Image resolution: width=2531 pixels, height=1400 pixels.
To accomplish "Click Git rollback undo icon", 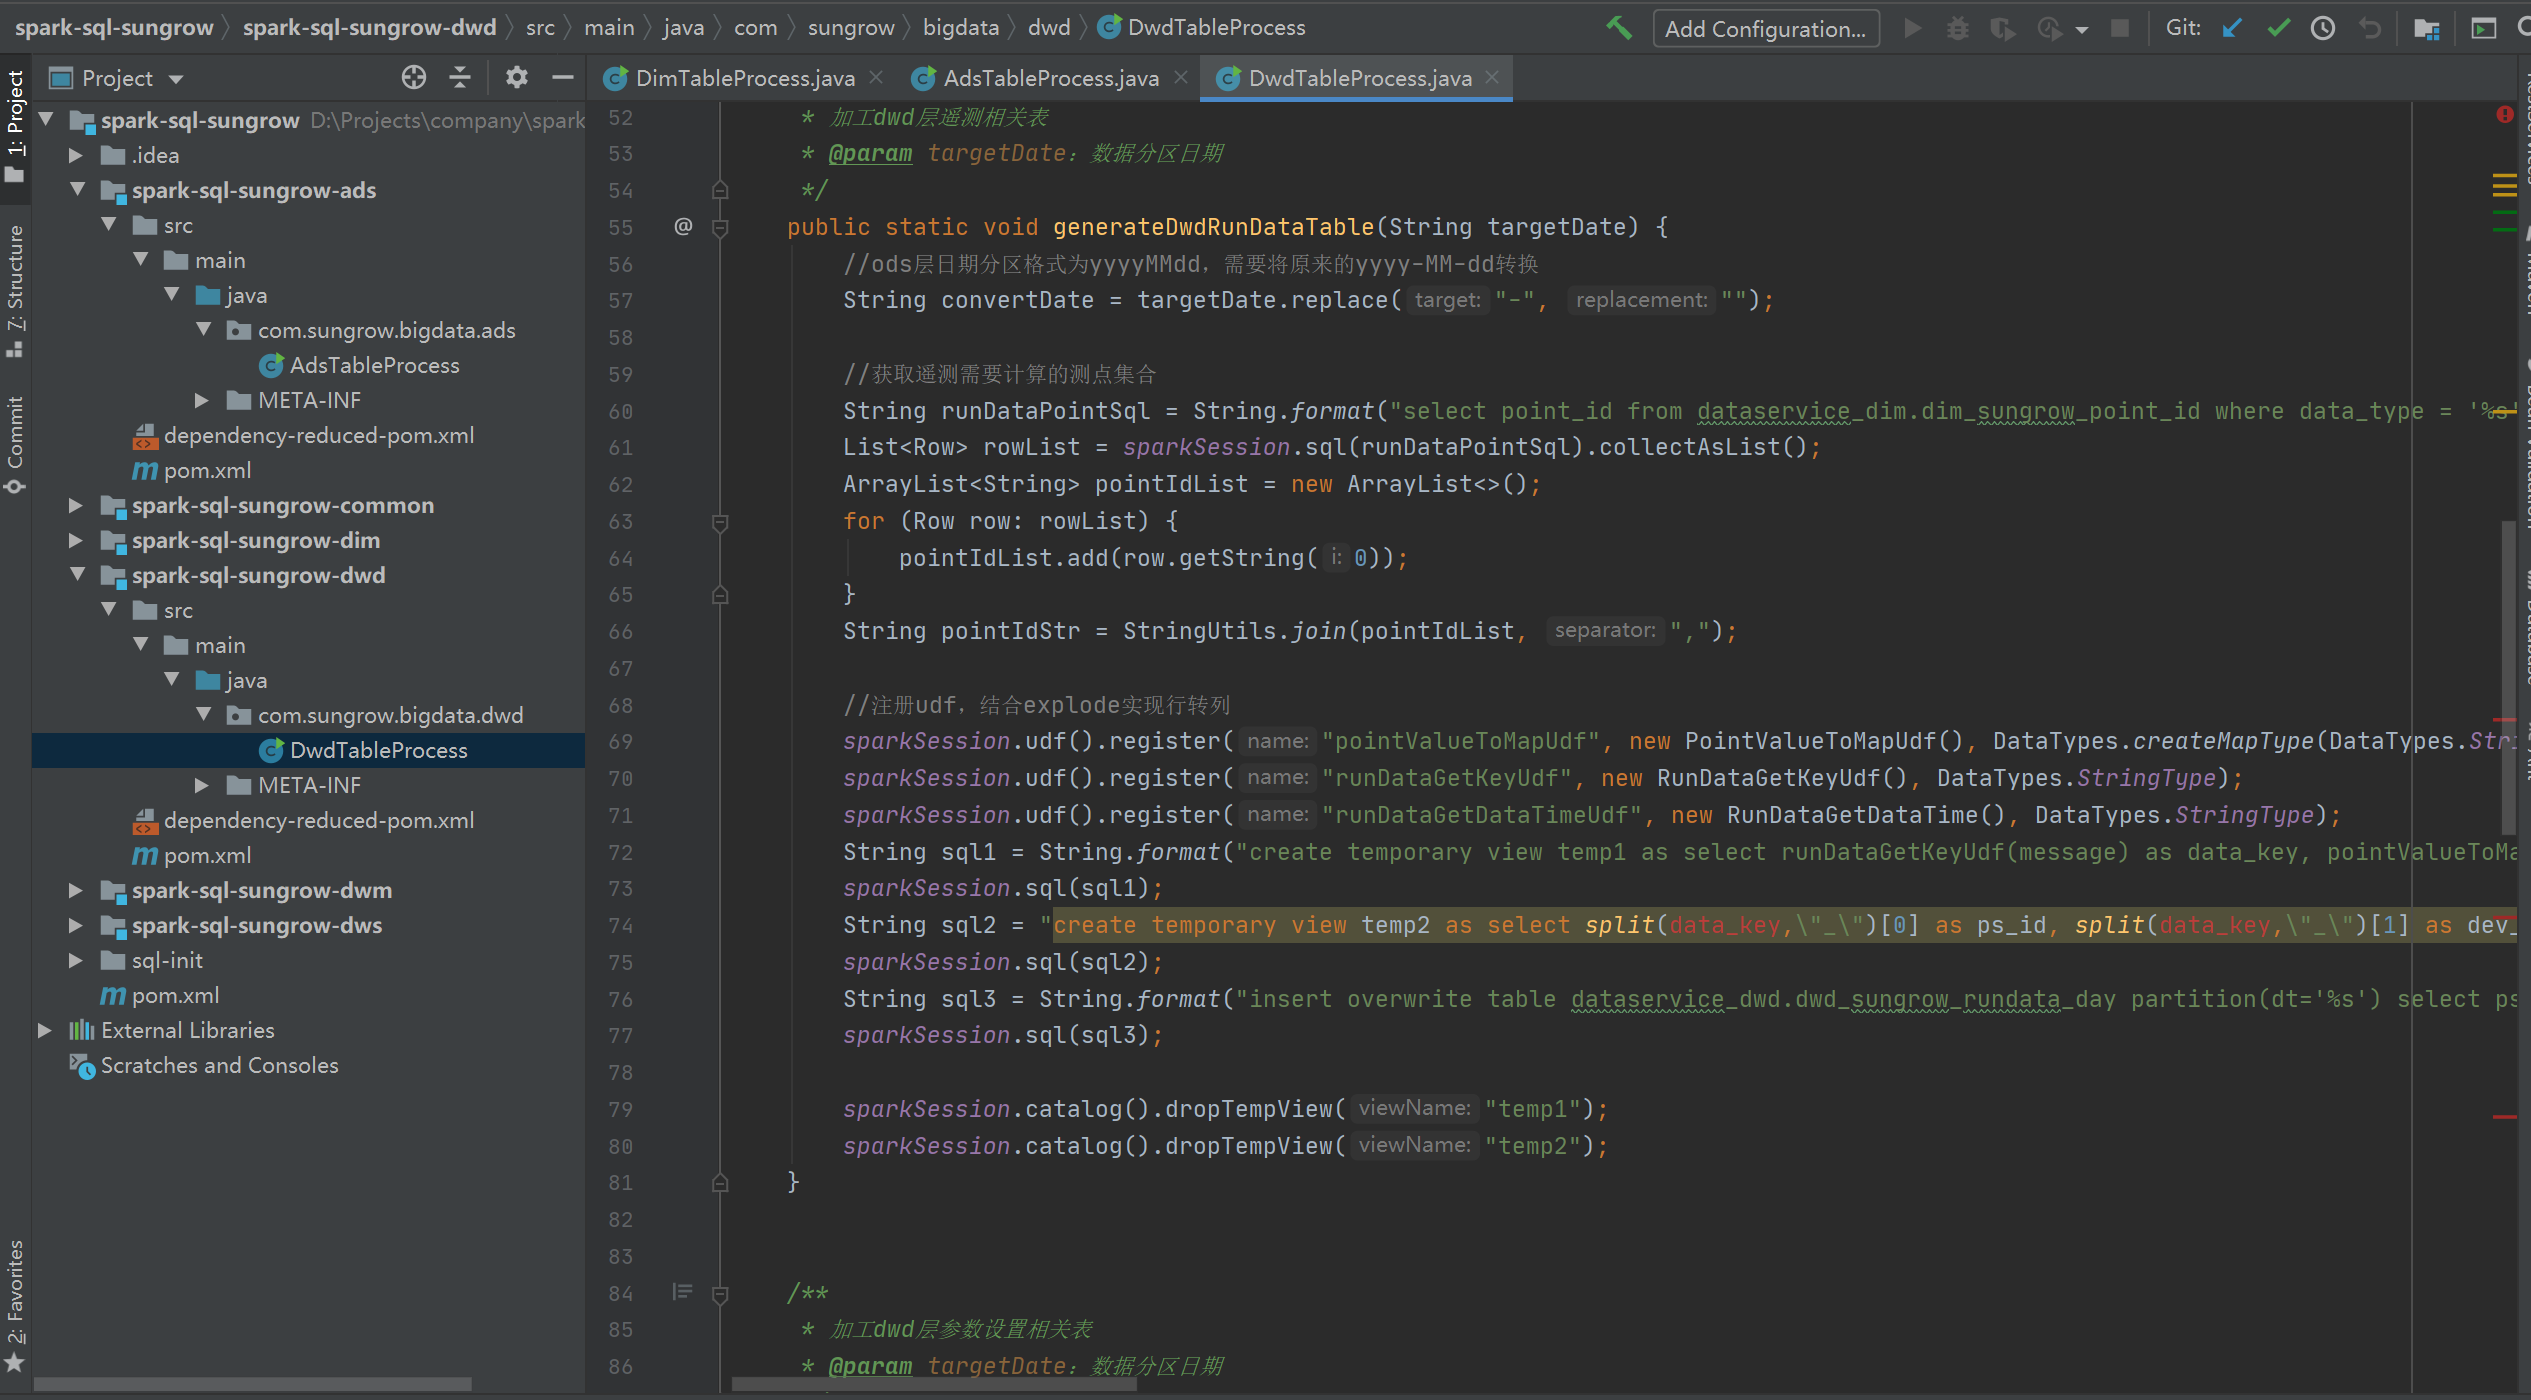I will click(x=2369, y=28).
